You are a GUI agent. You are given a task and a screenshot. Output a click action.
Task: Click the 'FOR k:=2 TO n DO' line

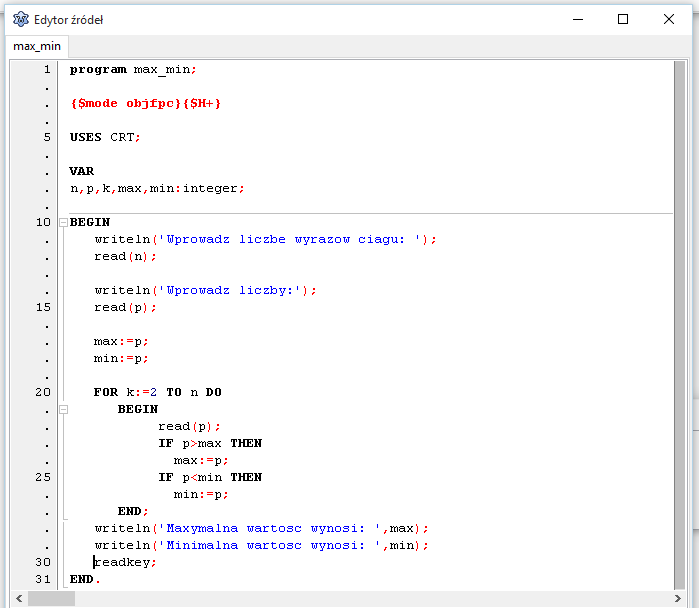coord(158,392)
